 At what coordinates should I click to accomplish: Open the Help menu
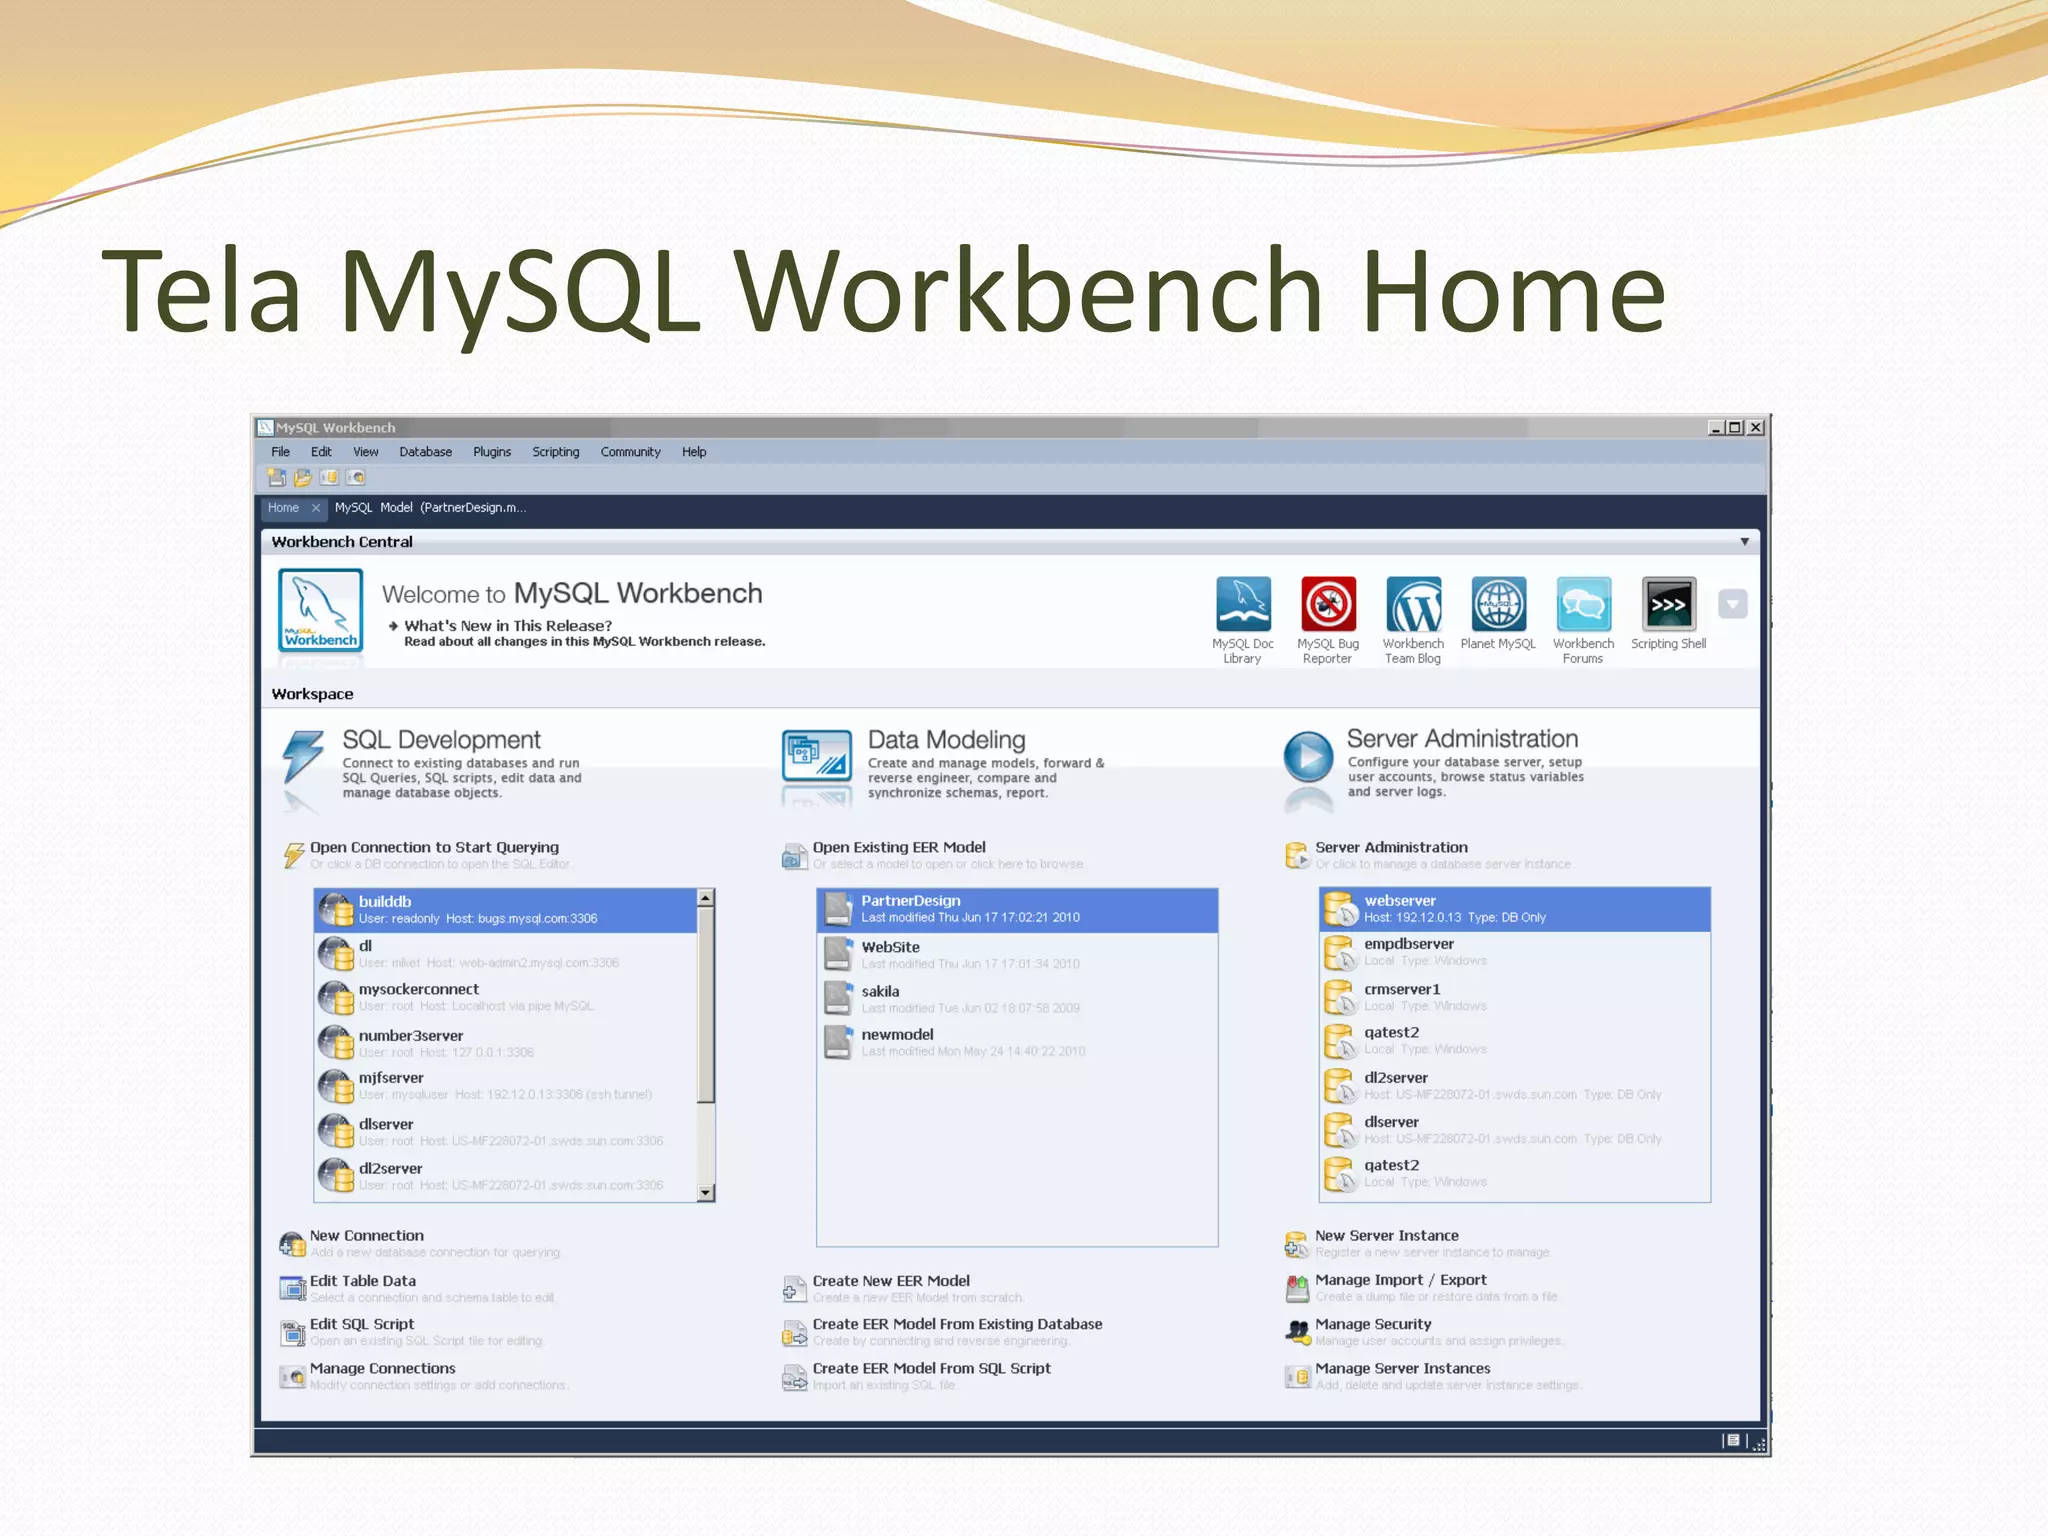click(x=694, y=452)
